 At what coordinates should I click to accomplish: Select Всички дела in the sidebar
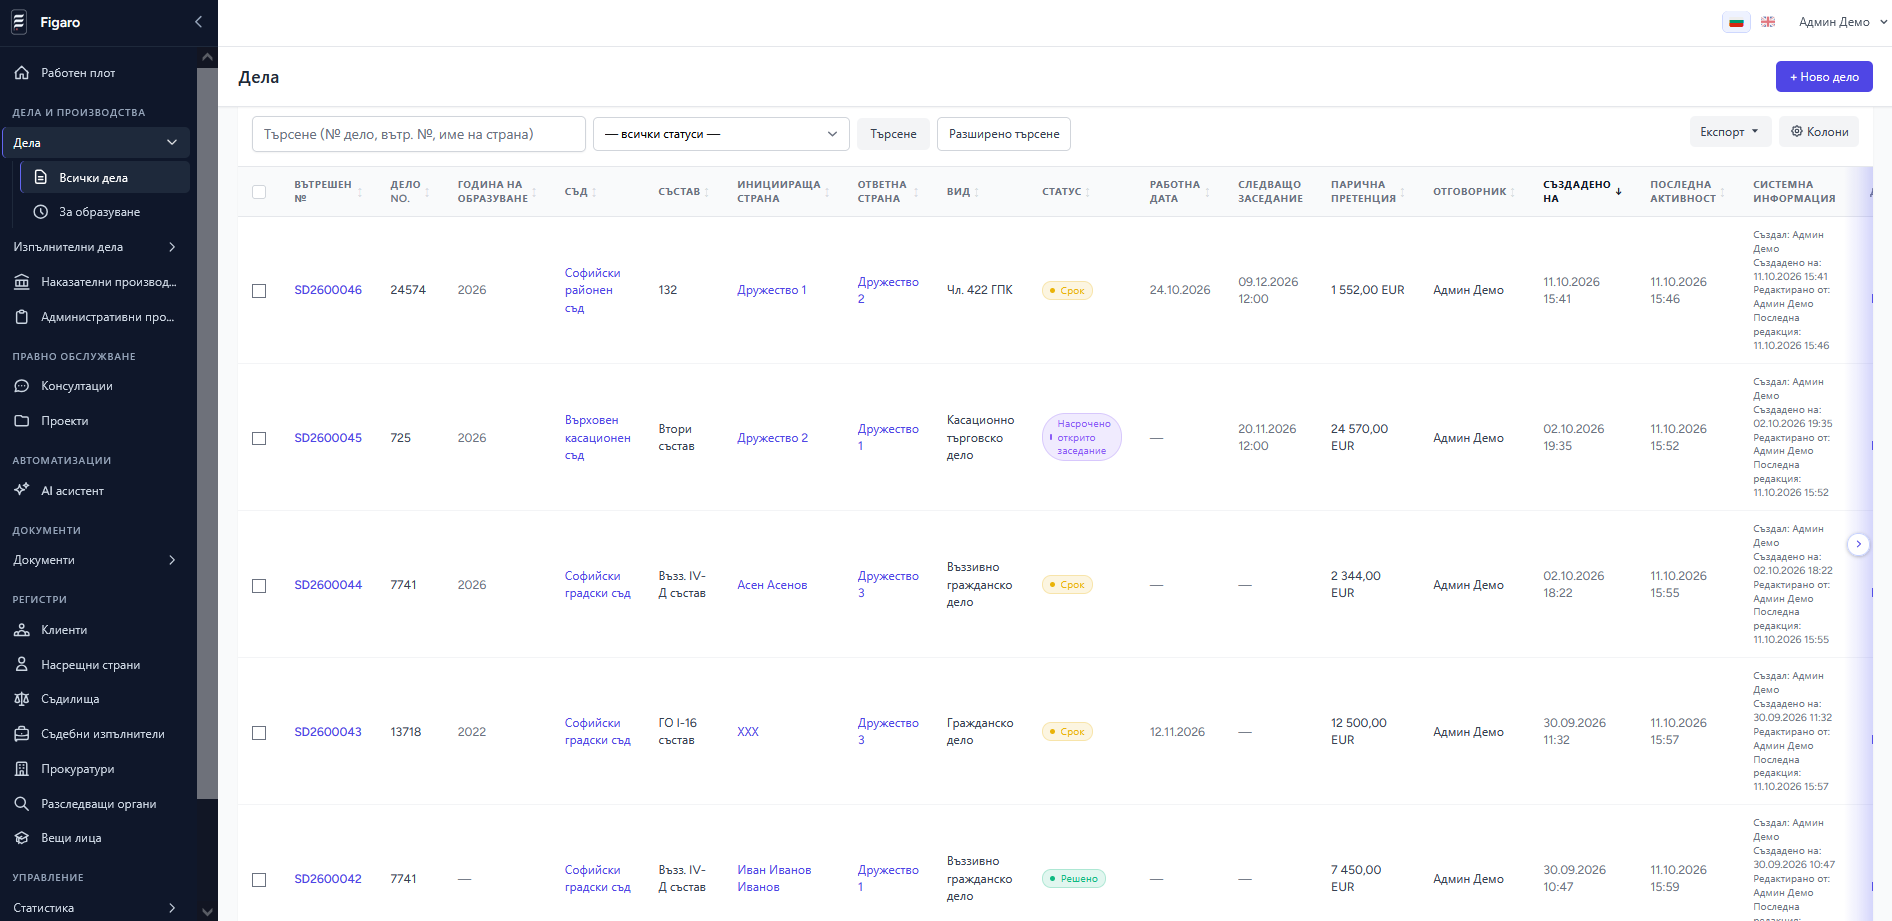pyautogui.click(x=105, y=178)
